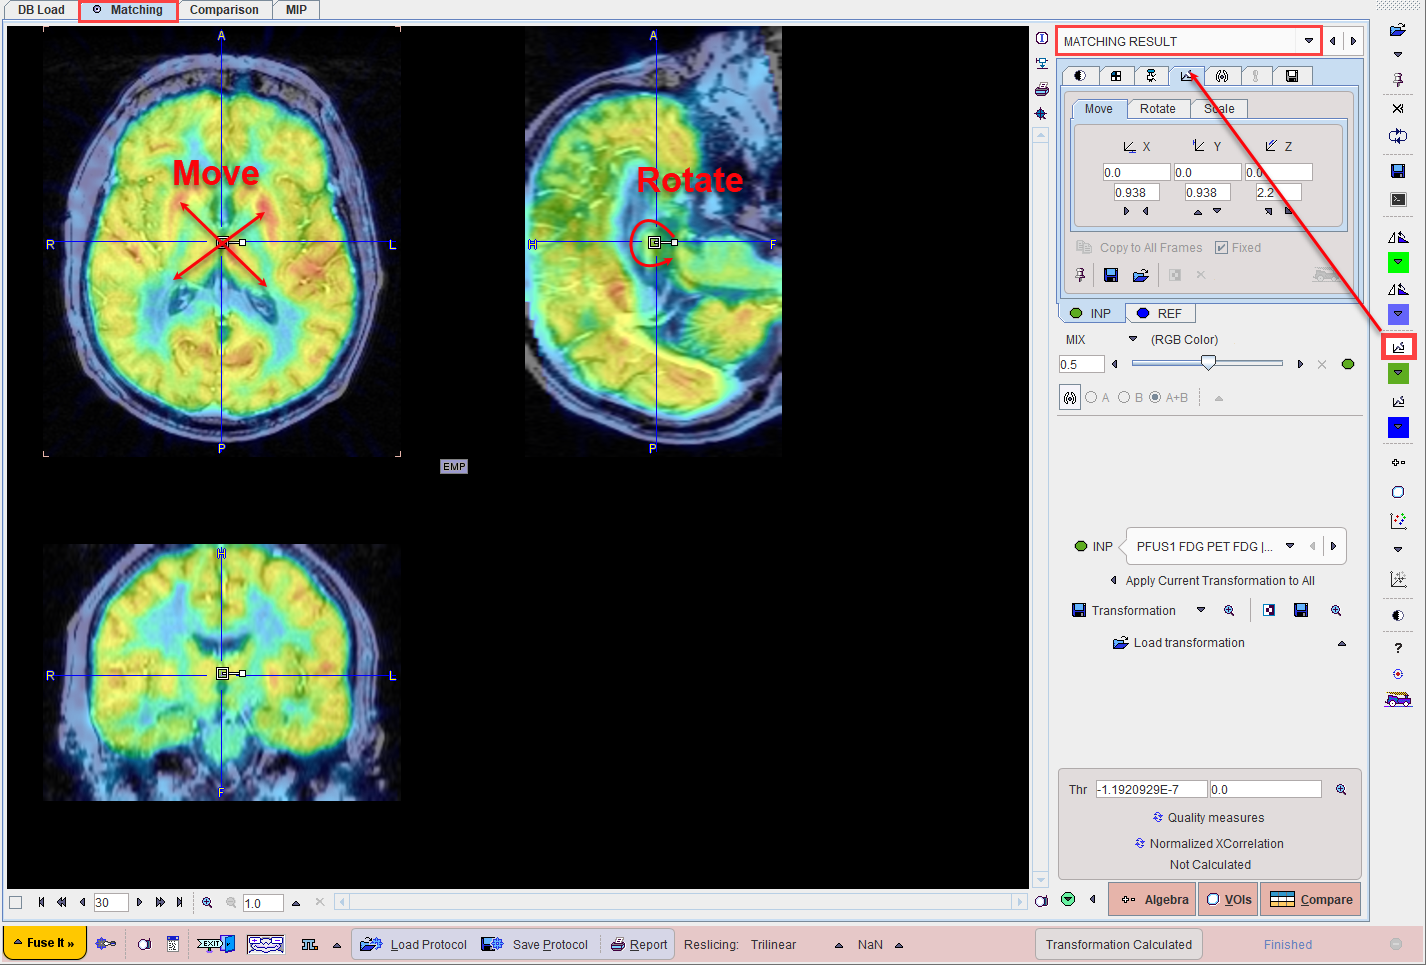Open the NaN options arrow
The height and width of the screenshot is (965, 1426).
899,945
